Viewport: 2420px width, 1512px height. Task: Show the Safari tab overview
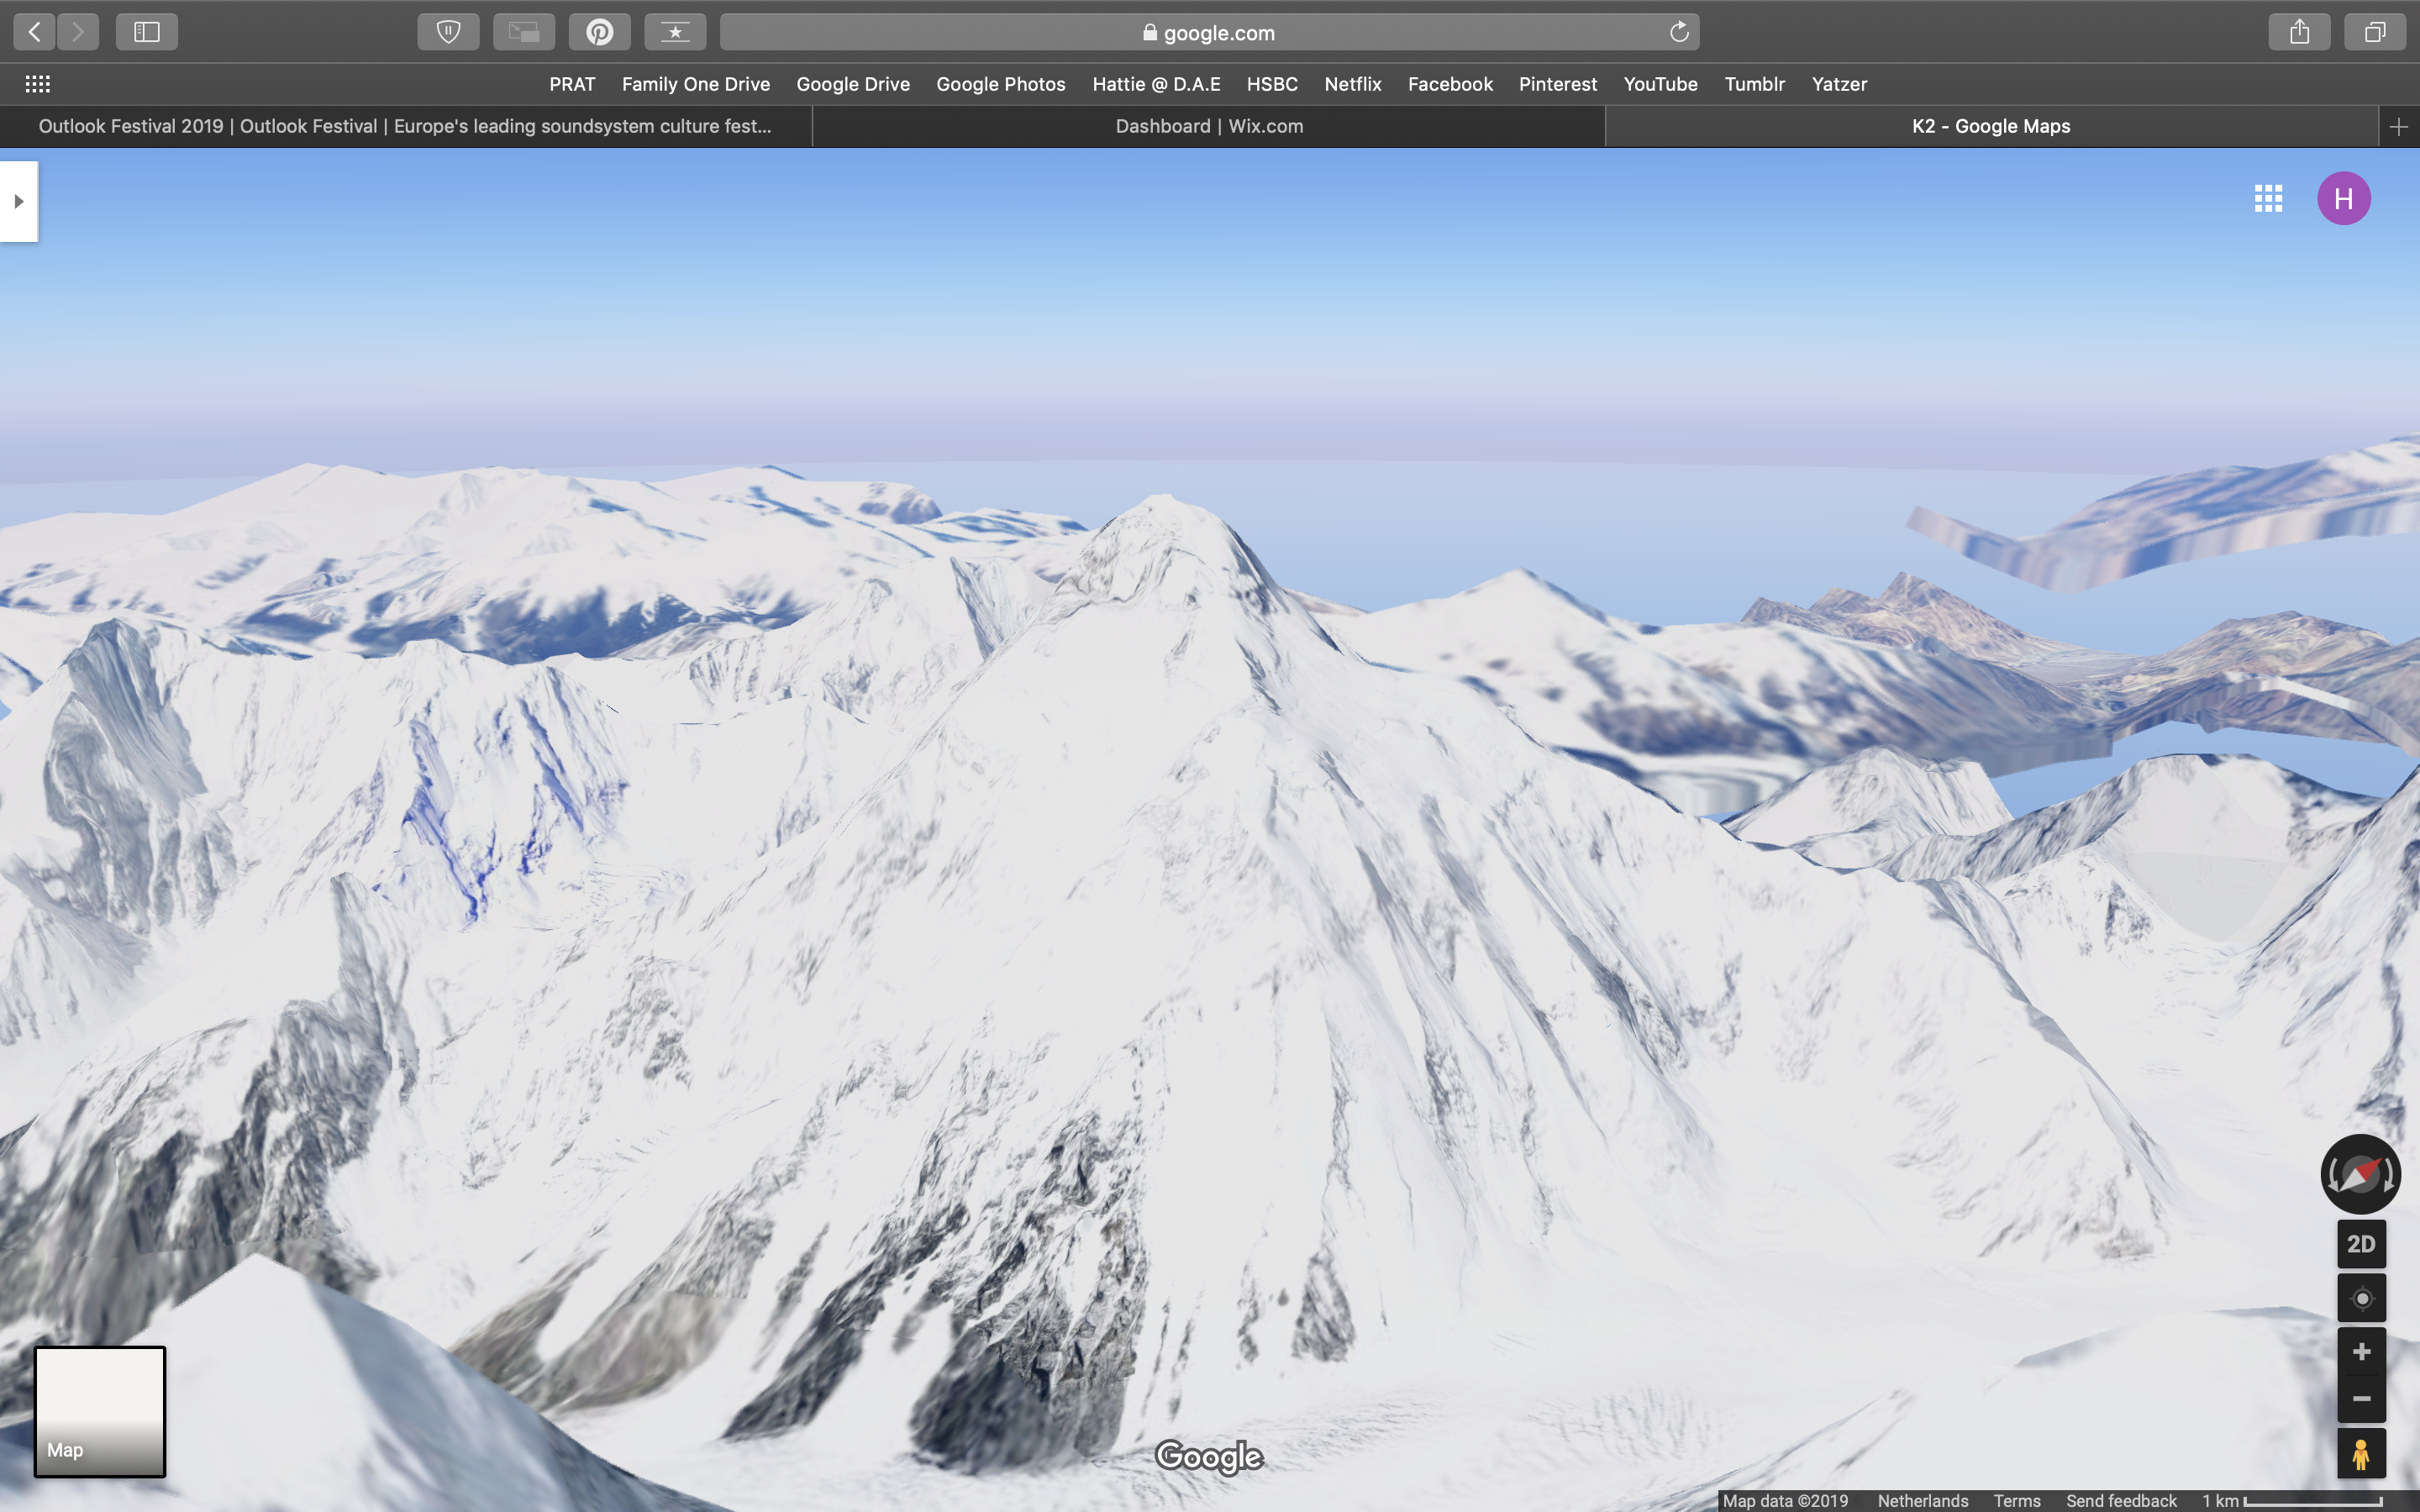click(2374, 32)
